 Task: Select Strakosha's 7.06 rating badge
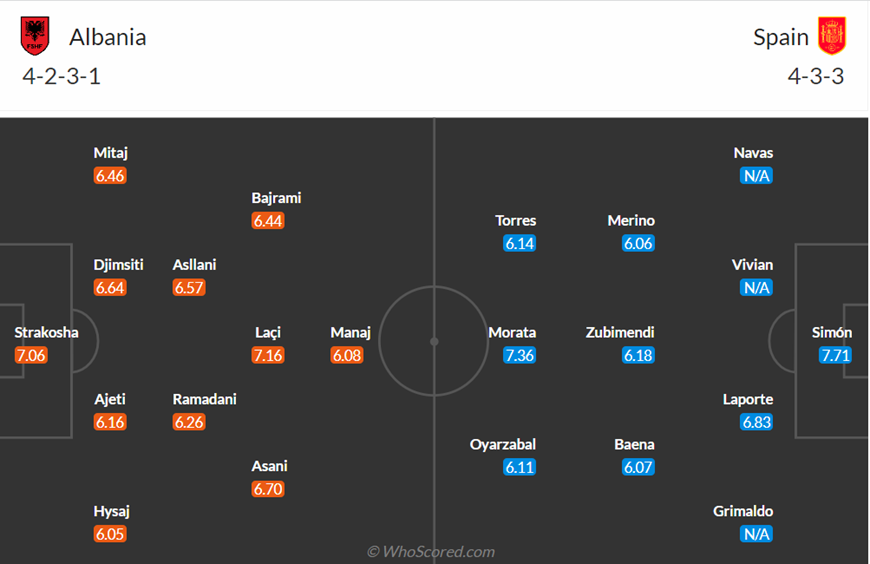pyautogui.click(x=31, y=355)
